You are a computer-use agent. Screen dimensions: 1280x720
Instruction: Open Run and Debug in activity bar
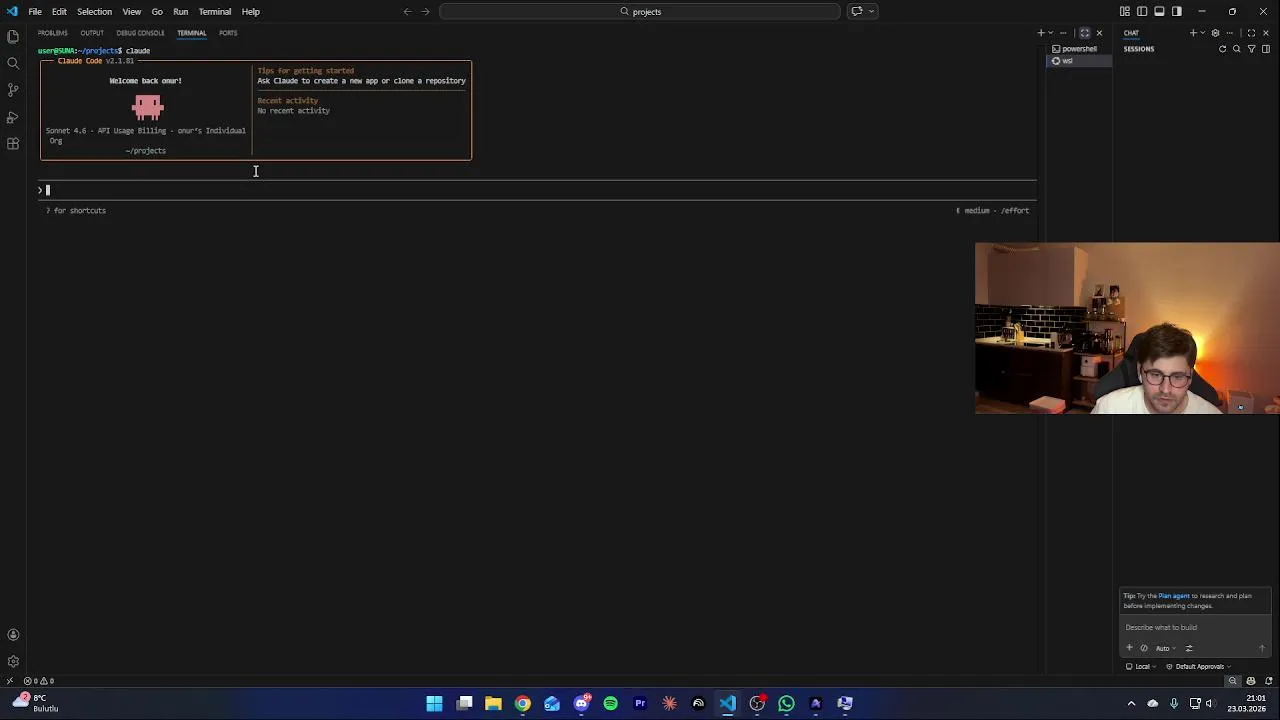point(13,117)
